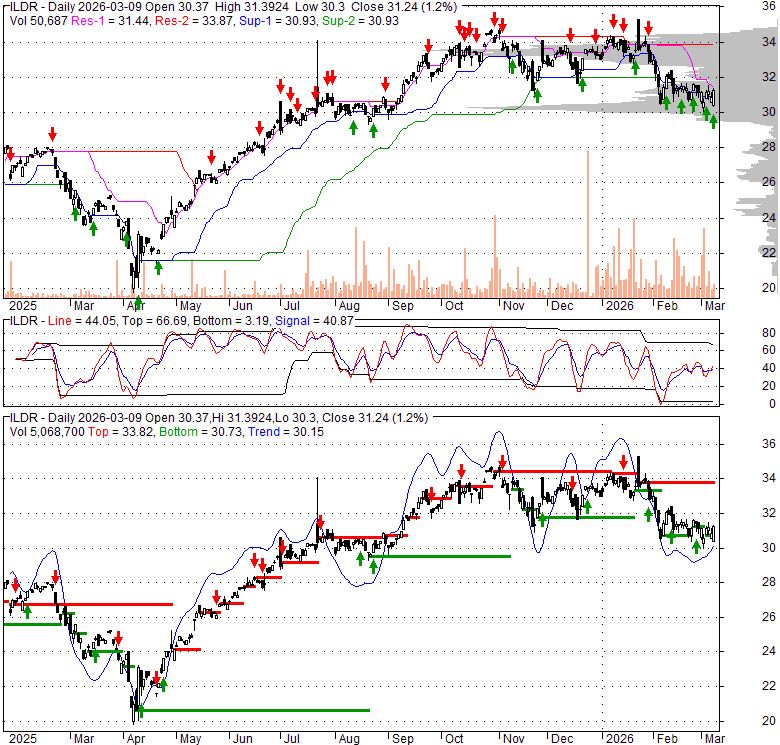780x745 pixels.
Task: Click the 28 price label on the top chart axis
Action: pyautogui.click(x=769, y=147)
